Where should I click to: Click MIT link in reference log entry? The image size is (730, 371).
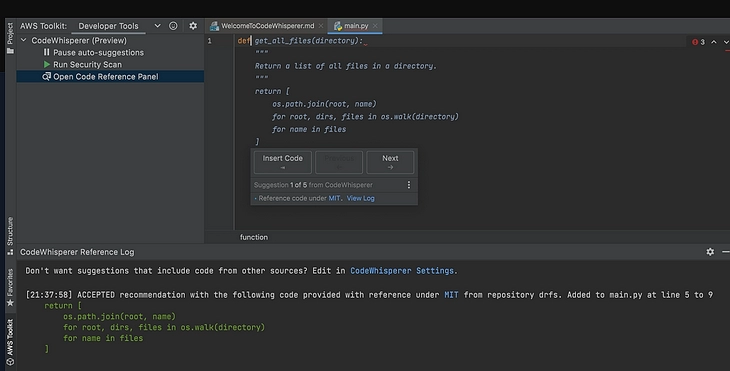click(x=451, y=295)
